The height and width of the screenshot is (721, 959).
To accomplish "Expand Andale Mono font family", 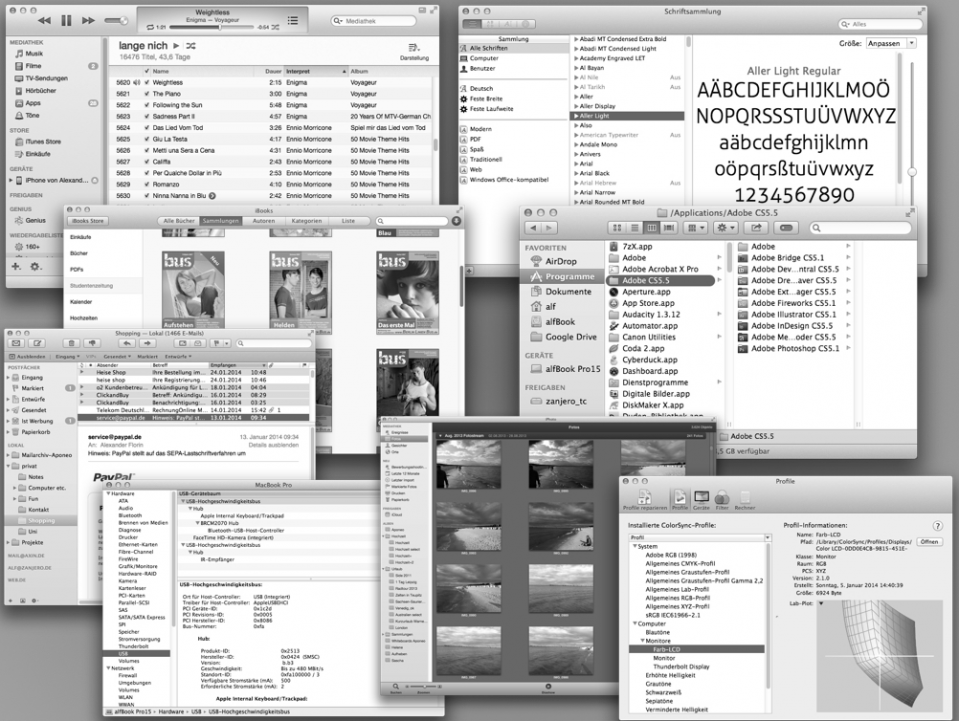I will (576, 144).
